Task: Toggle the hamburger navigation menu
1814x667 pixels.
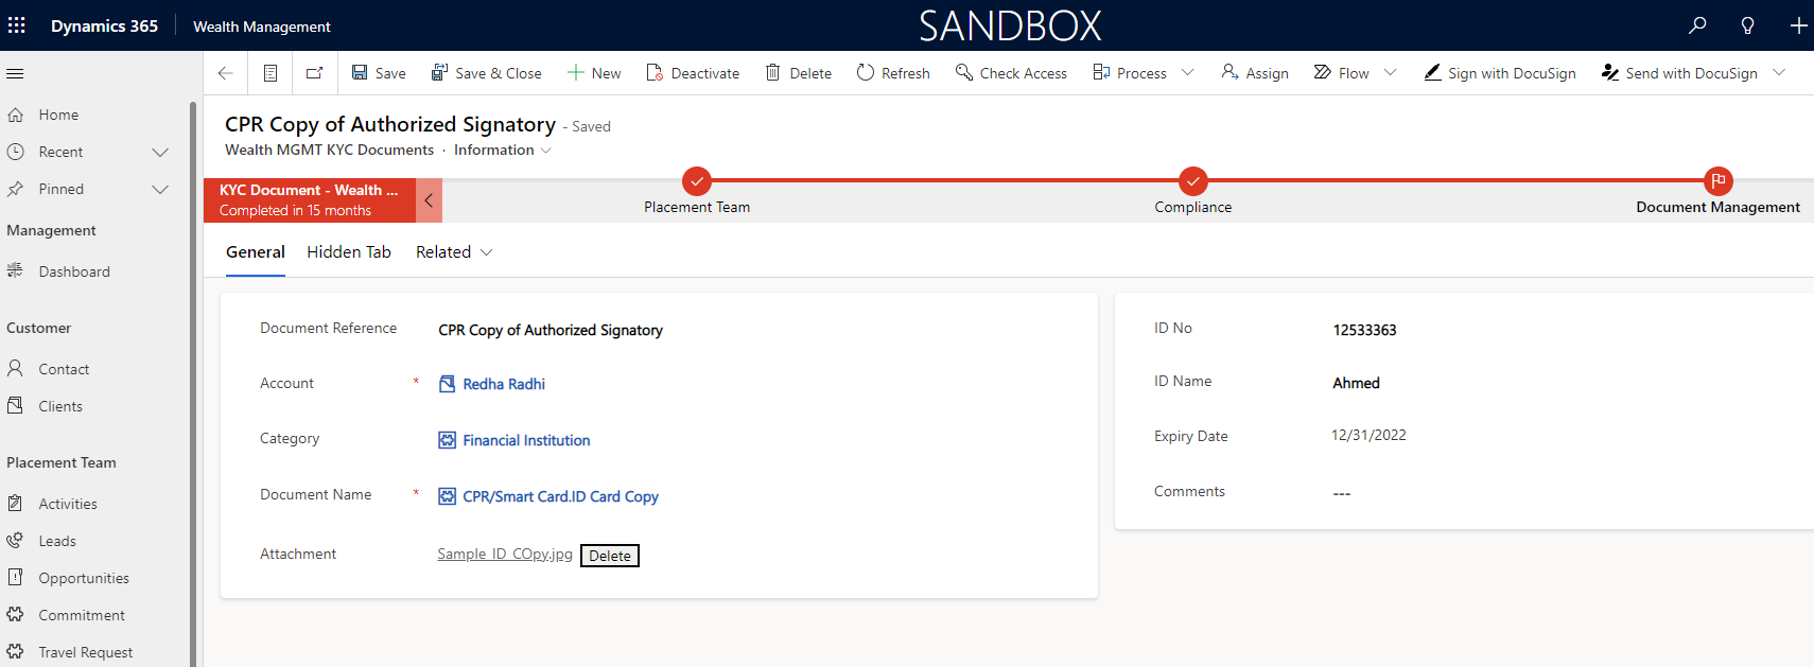Action: coord(15,73)
